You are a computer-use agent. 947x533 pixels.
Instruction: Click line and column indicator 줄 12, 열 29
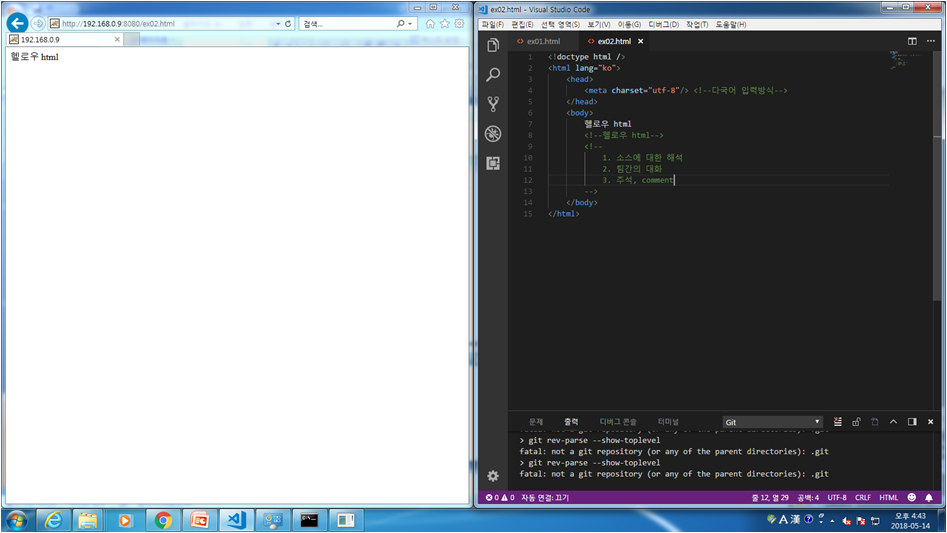click(x=770, y=497)
